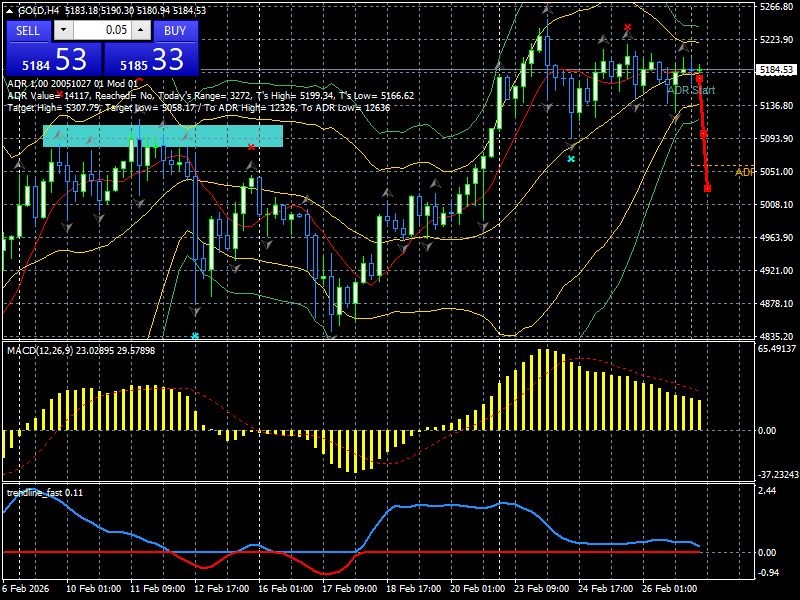Screen dimensions: 800x600
Task: Click the '23 Feb 09:00' time label
Action: (541, 589)
